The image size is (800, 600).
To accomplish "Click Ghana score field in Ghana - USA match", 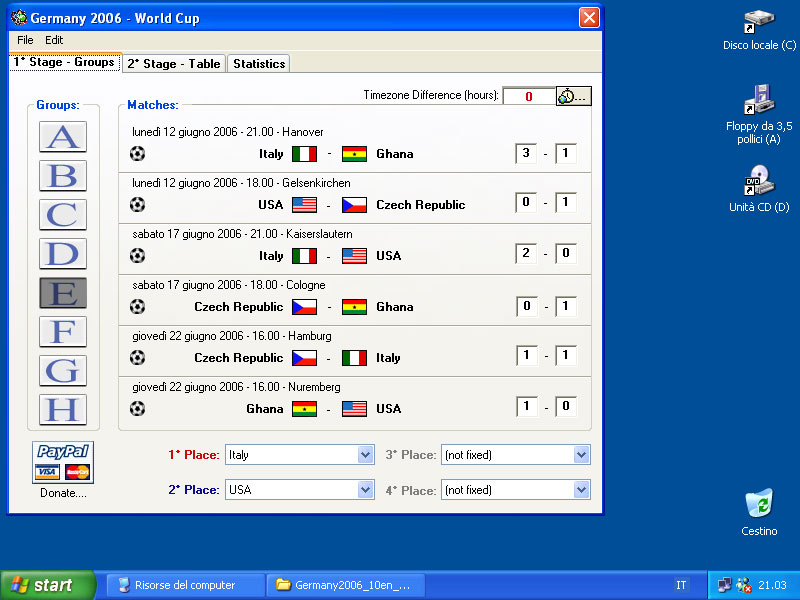I will coord(527,407).
